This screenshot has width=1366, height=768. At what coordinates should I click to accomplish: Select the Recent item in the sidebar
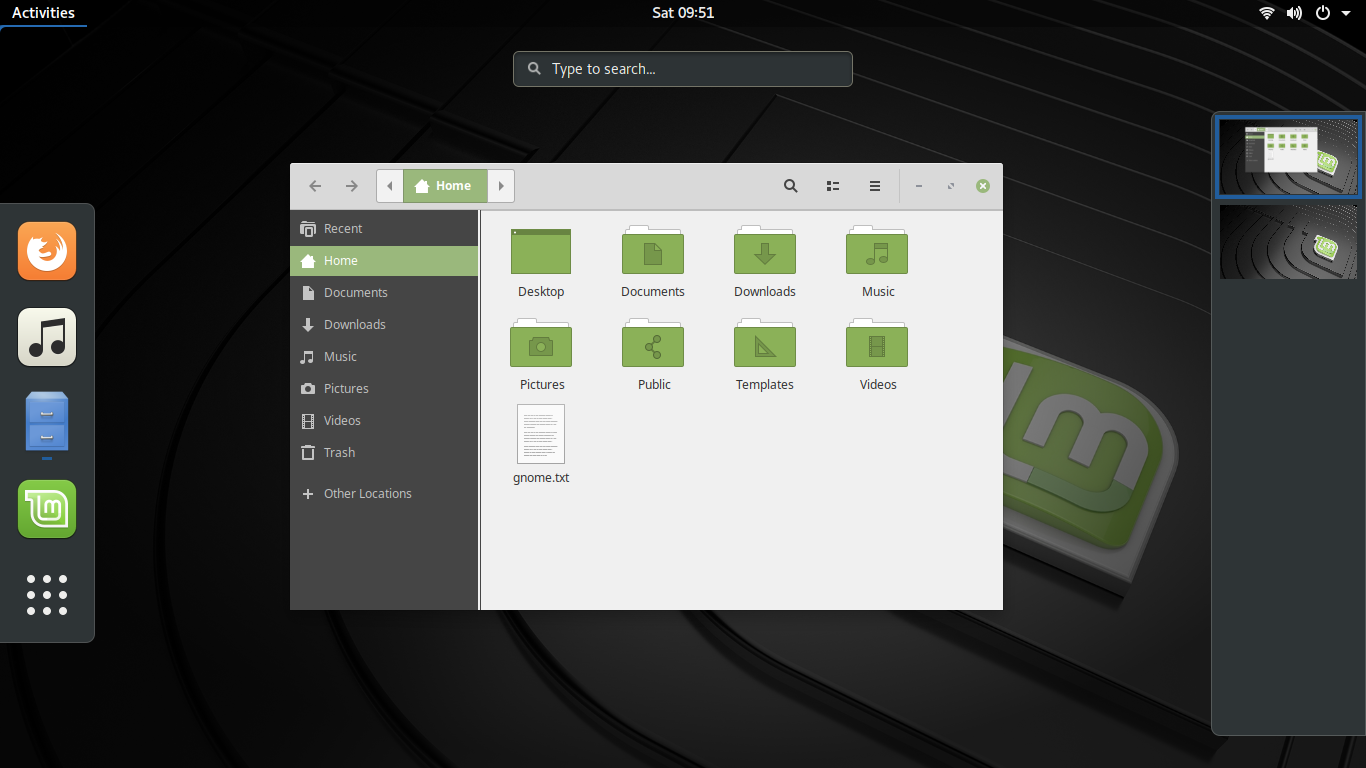[x=343, y=228]
